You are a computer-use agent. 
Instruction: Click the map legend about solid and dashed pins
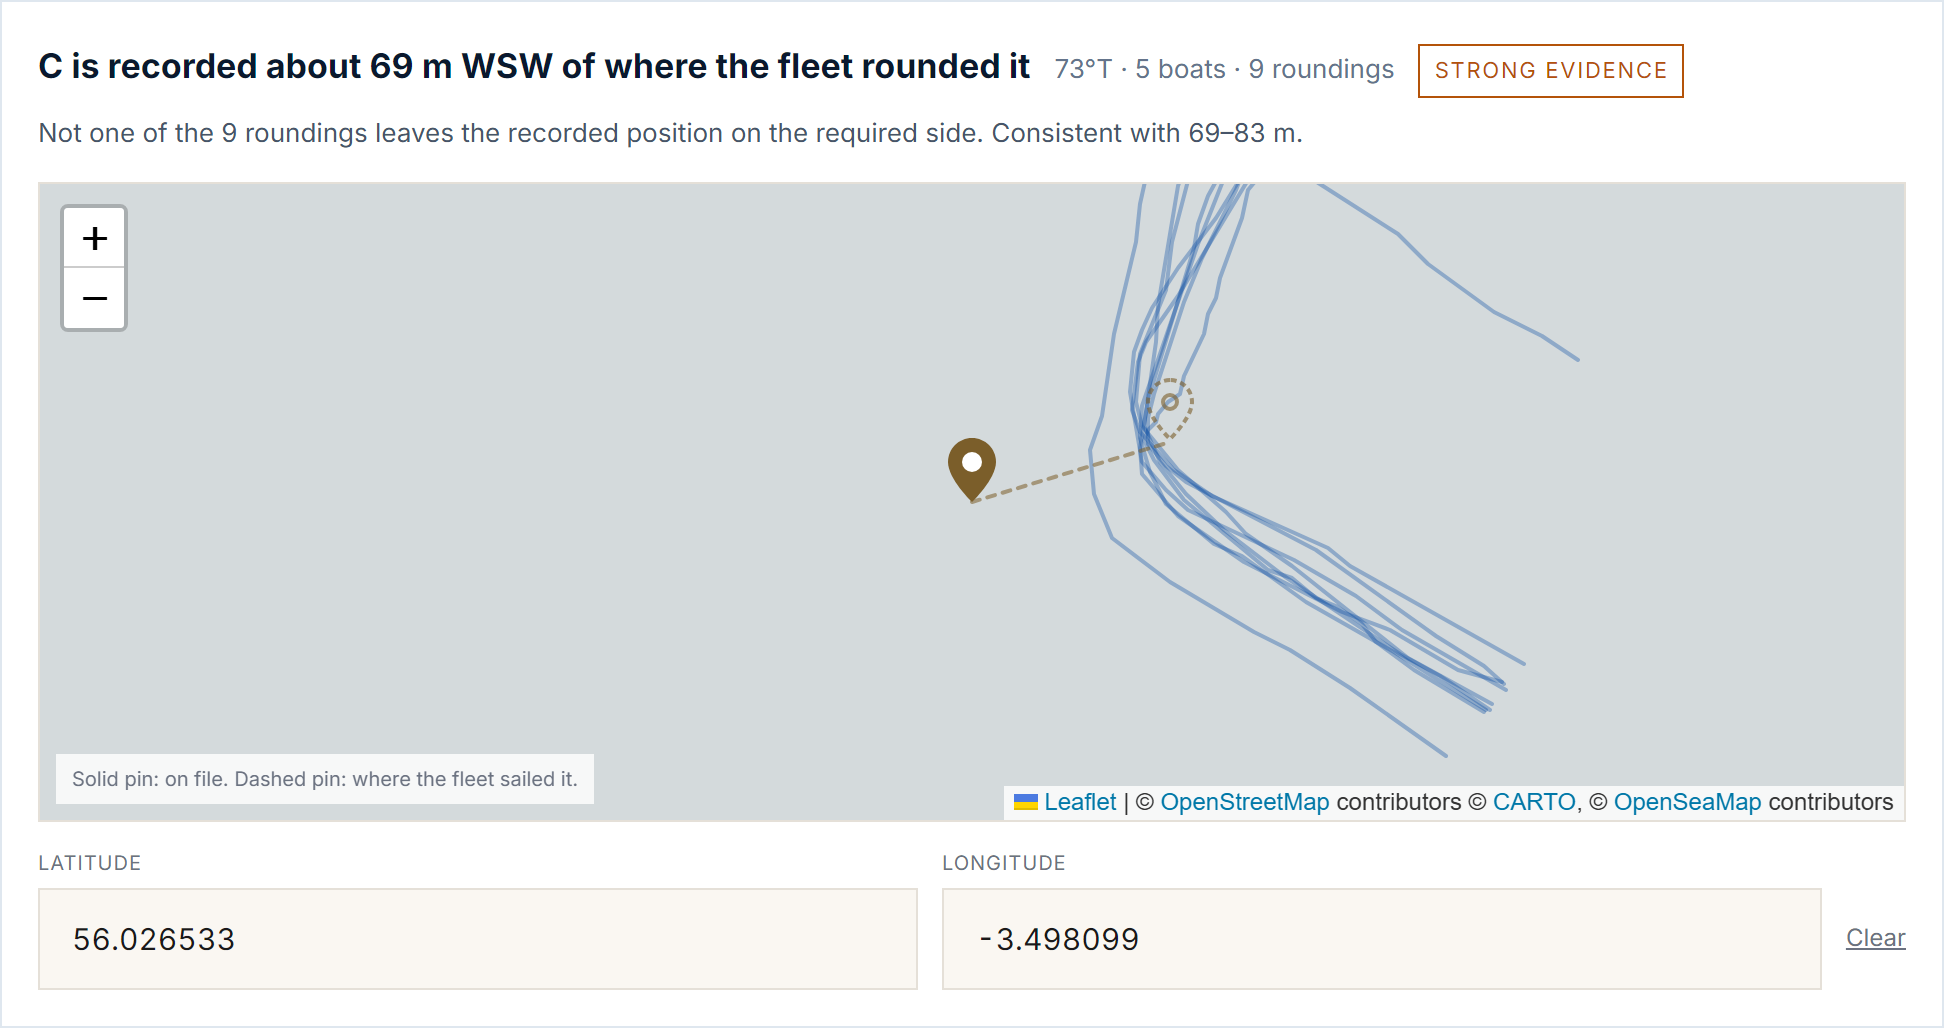[x=325, y=779]
